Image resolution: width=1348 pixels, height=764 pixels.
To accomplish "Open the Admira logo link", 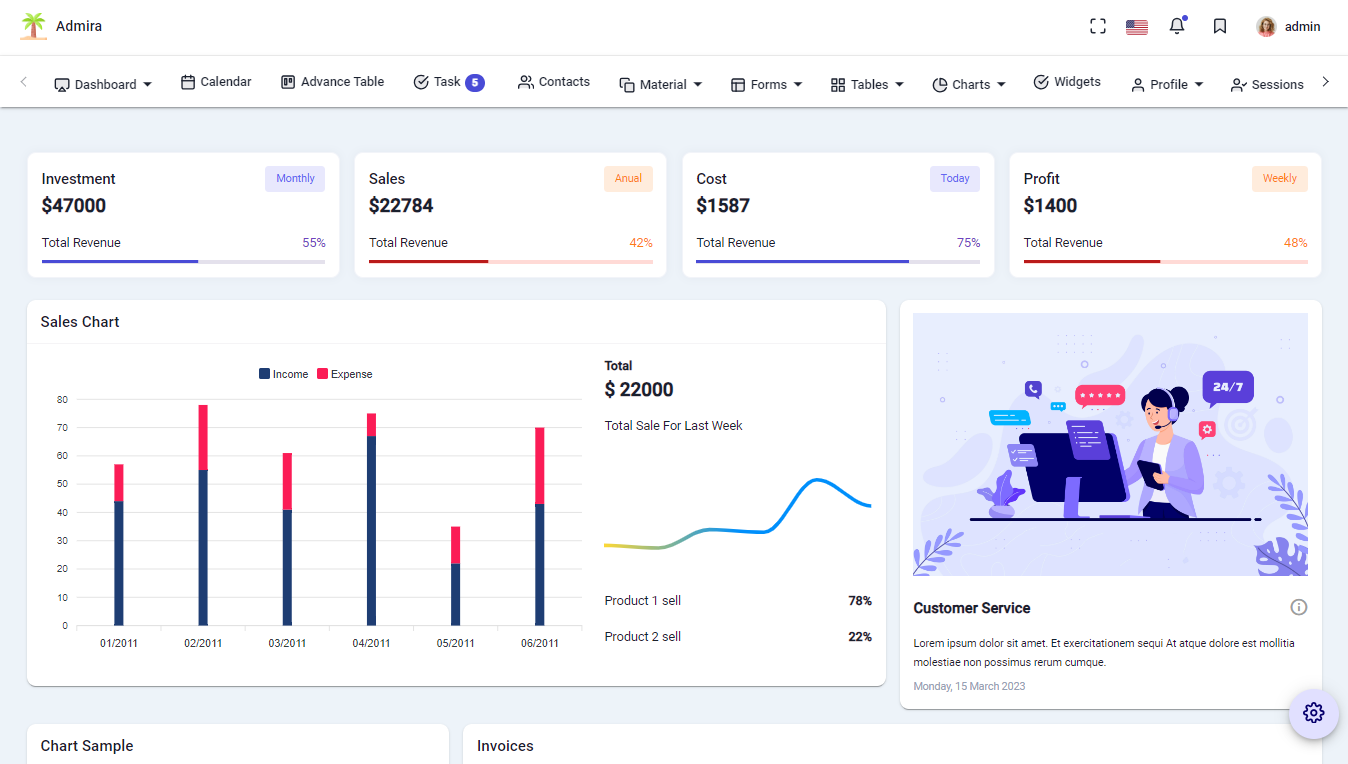I will tap(62, 26).
